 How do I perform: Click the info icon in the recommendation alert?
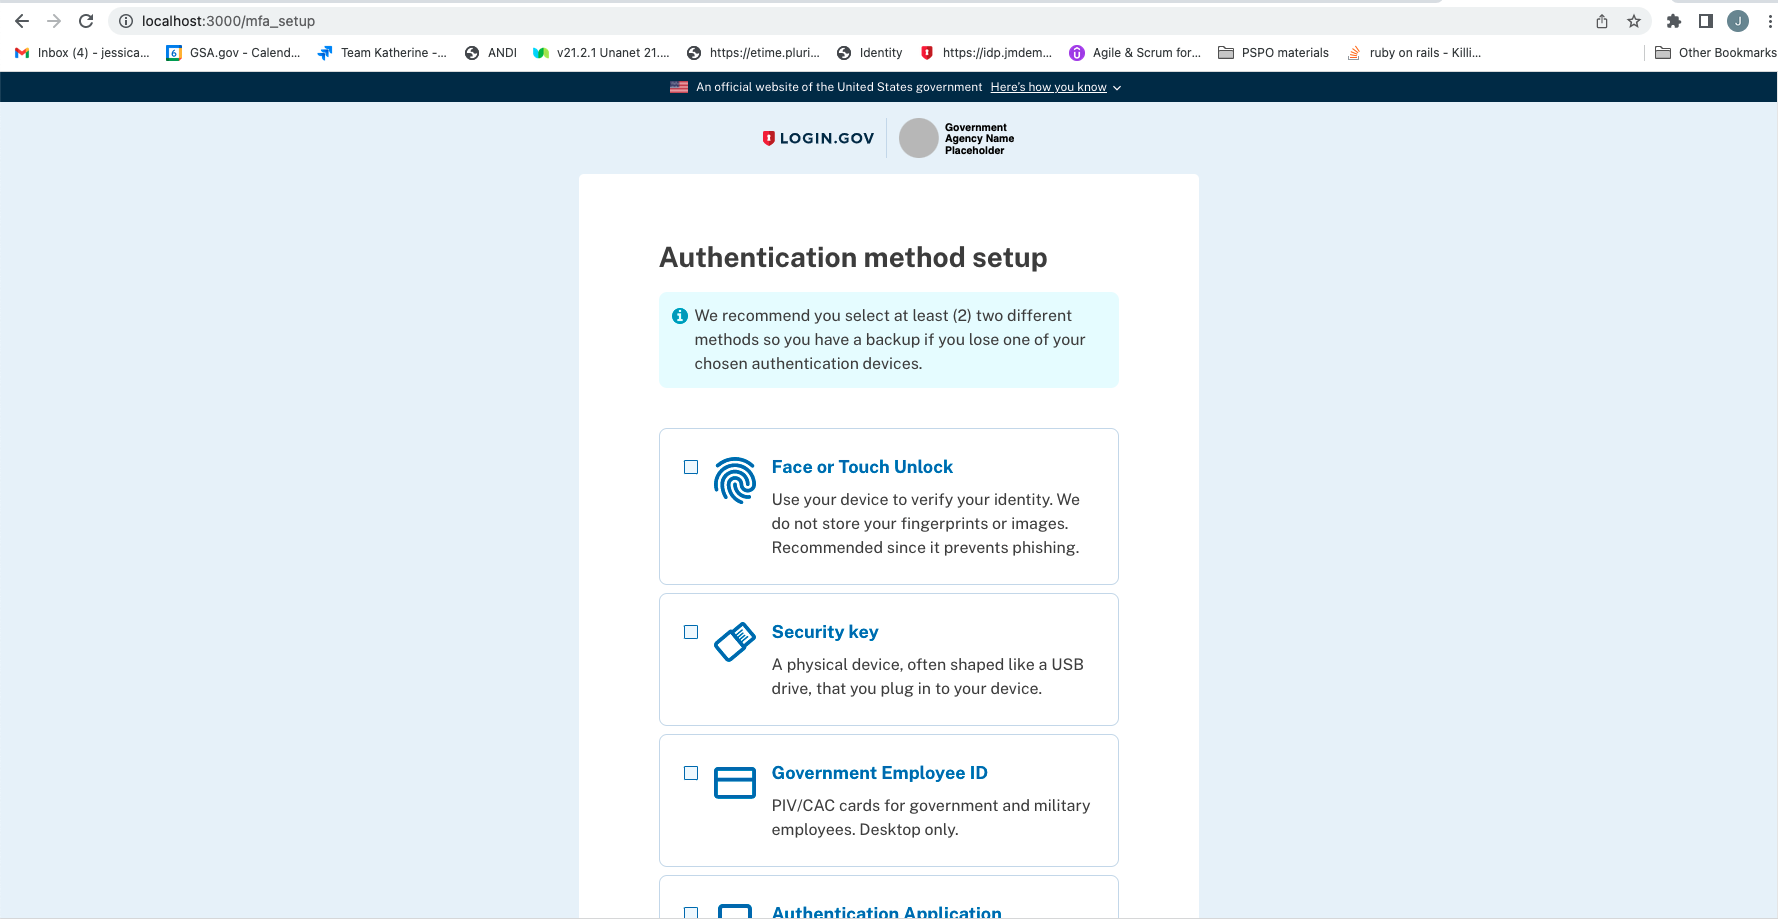(680, 316)
